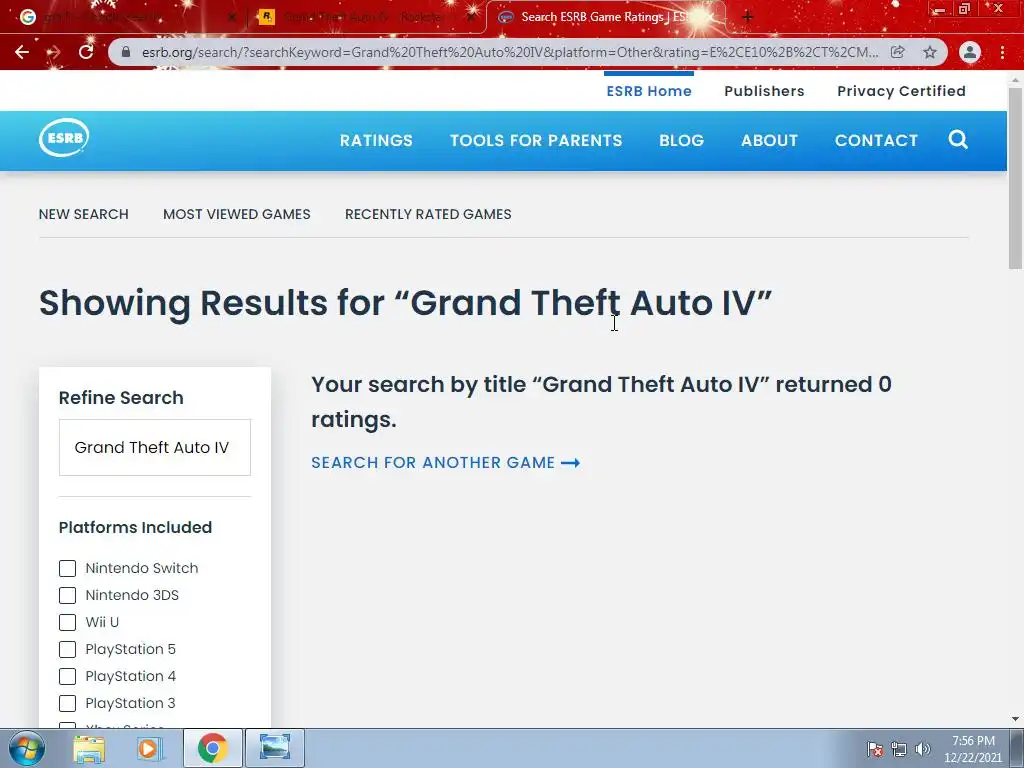Open the Privacy Certified link

coord(901,91)
